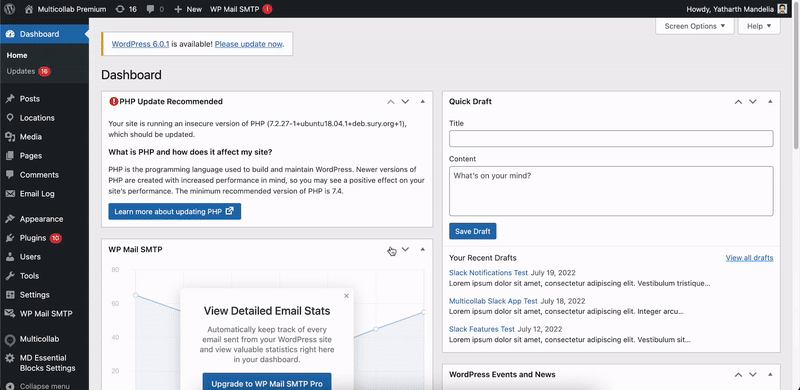Move WordPress Events and News up
The width and height of the screenshot is (800, 390).
click(x=738, y=375)
